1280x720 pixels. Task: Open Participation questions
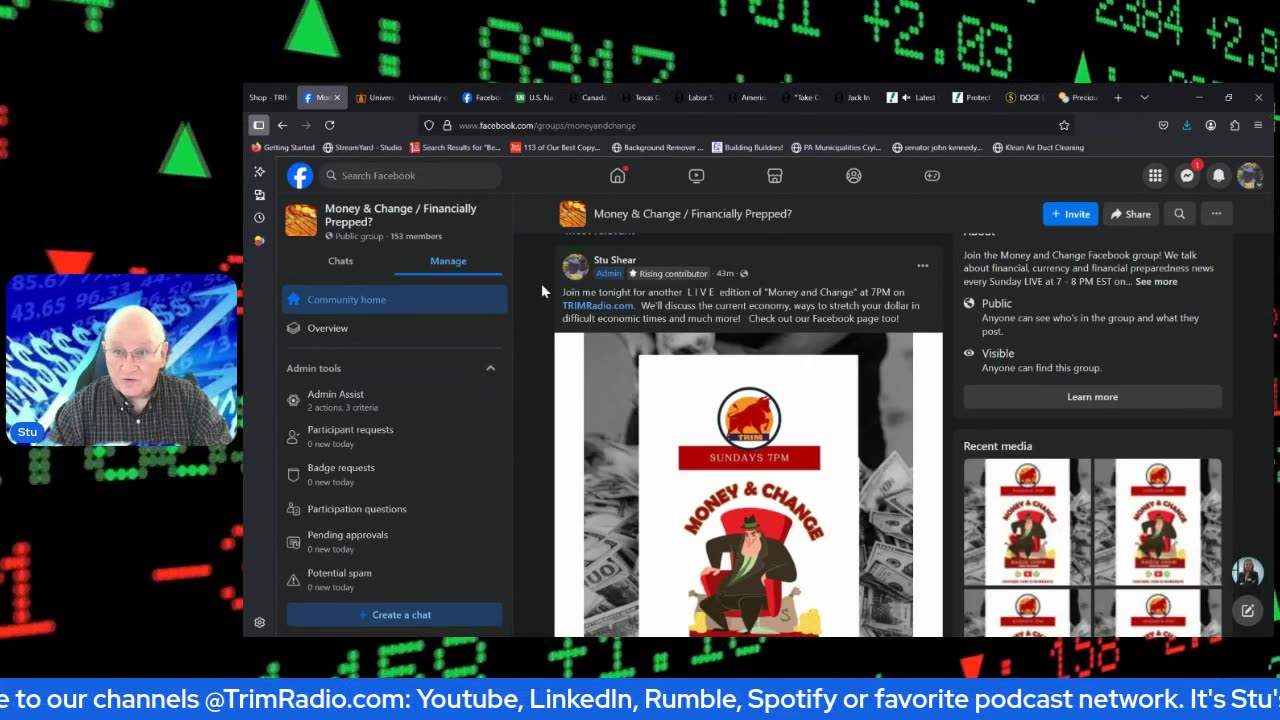pos(395,509)
